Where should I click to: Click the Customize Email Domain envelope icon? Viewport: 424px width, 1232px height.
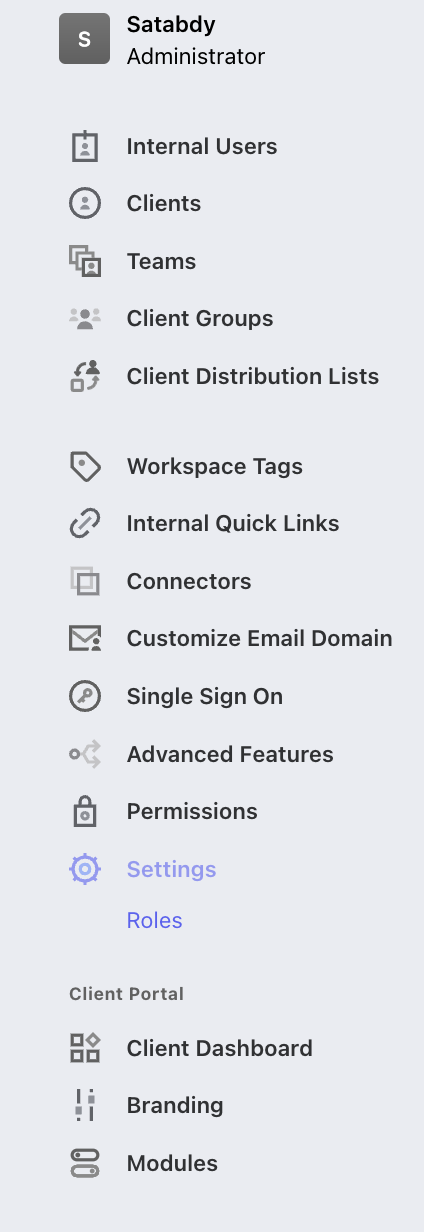pyautogui.click(x=85, y=639)
